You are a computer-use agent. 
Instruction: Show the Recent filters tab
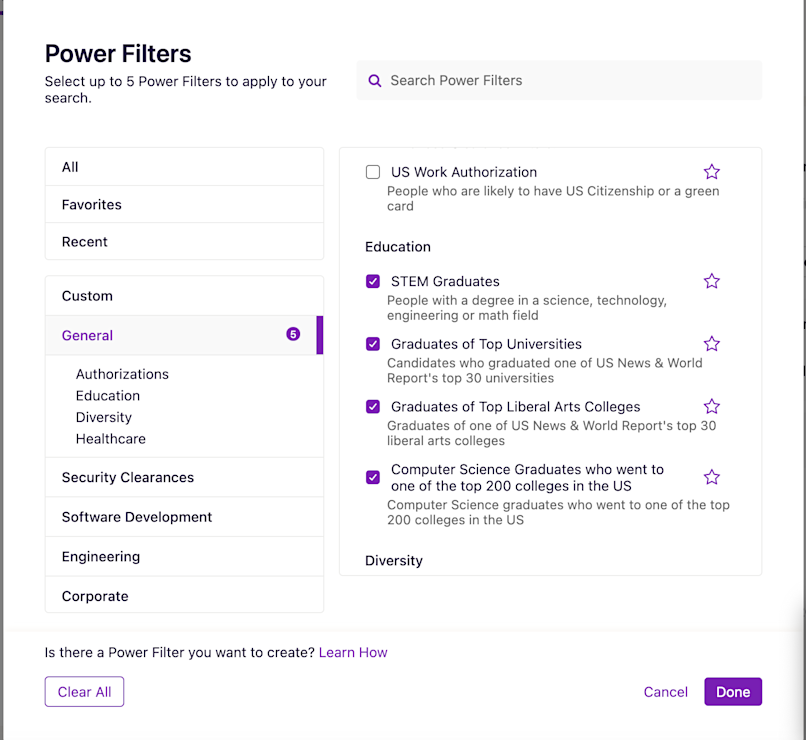85,242
